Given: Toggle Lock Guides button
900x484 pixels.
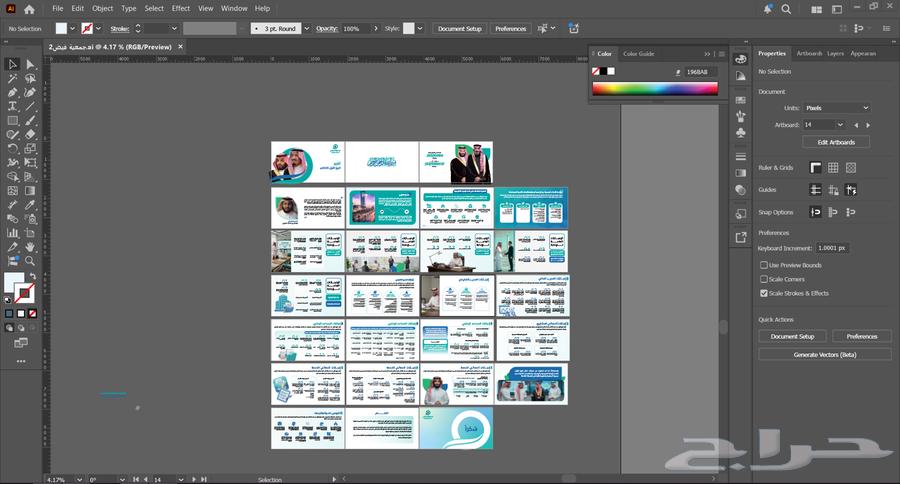Looking at the screenshot, I should click(833, 190).
